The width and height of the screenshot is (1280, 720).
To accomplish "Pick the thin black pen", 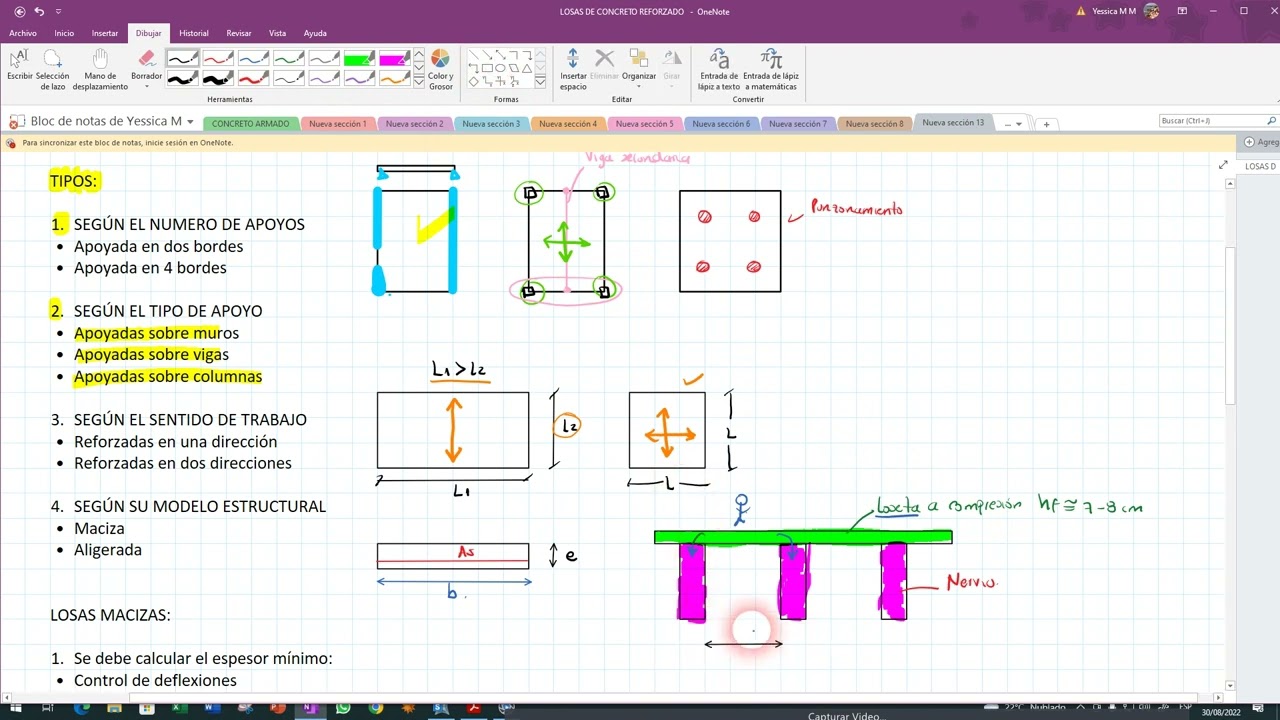I will tap(182, 59).
